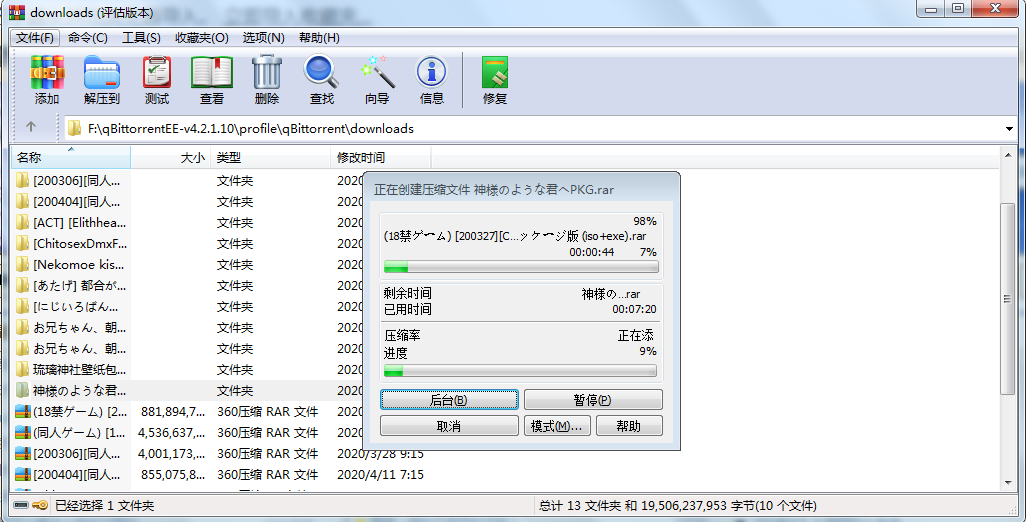Click the scrollbar down arrow
The height and width of the screenshot is (522, 1026).
(1008, 483)
